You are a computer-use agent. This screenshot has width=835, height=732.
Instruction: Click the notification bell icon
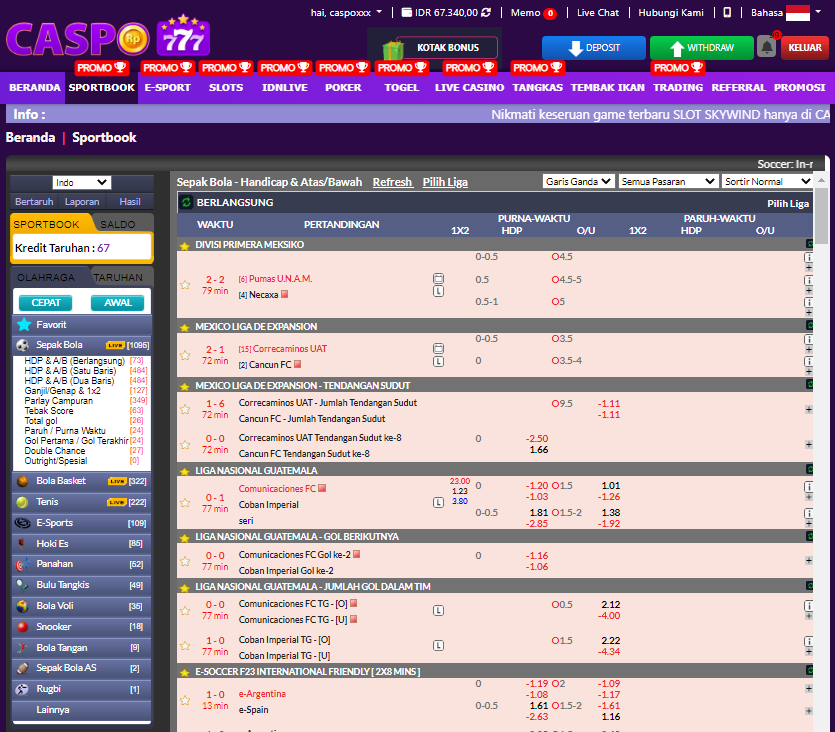point(767,47)
